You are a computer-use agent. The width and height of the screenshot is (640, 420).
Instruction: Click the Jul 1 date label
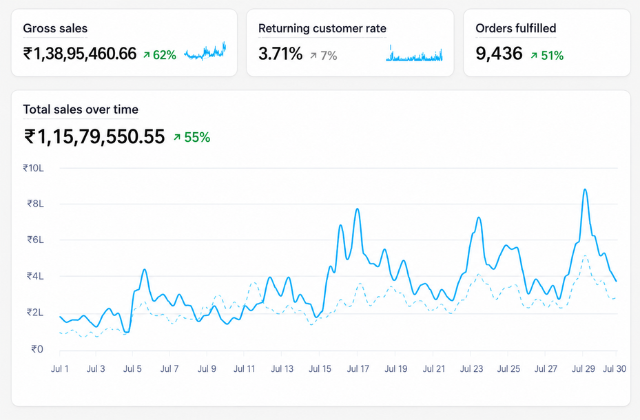point(60,369)
